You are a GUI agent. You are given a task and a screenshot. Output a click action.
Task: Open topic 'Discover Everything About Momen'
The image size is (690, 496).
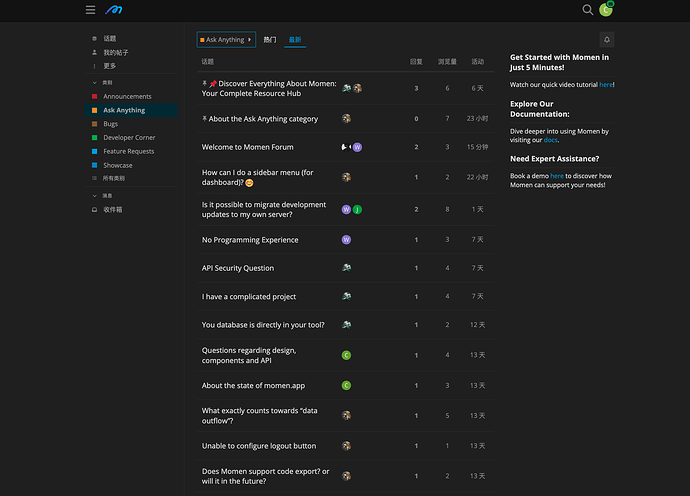pyautogui.click(x=269, y=88)
